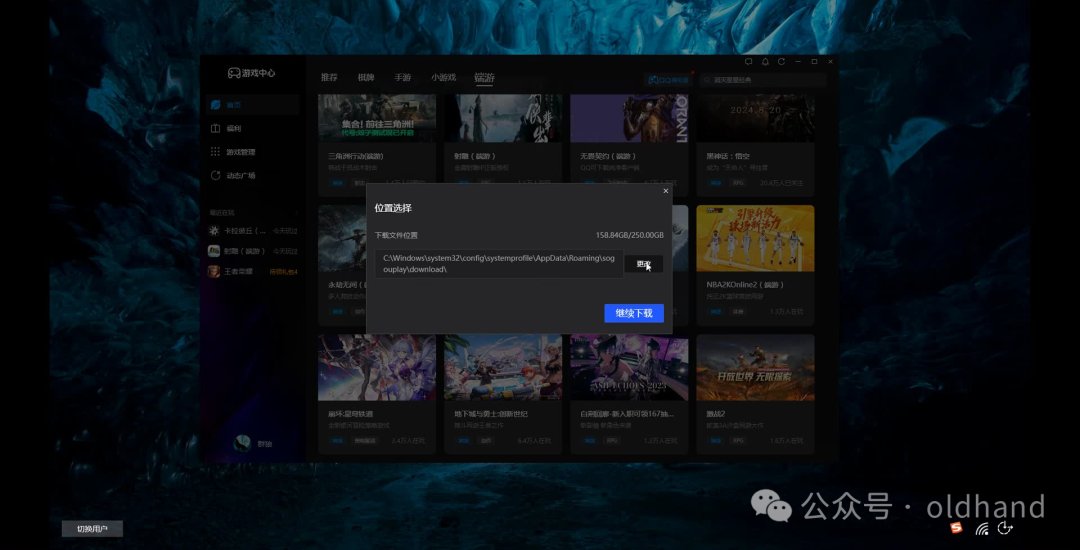Open the 永劫无间 game card thumbnail

pos(342,238)
